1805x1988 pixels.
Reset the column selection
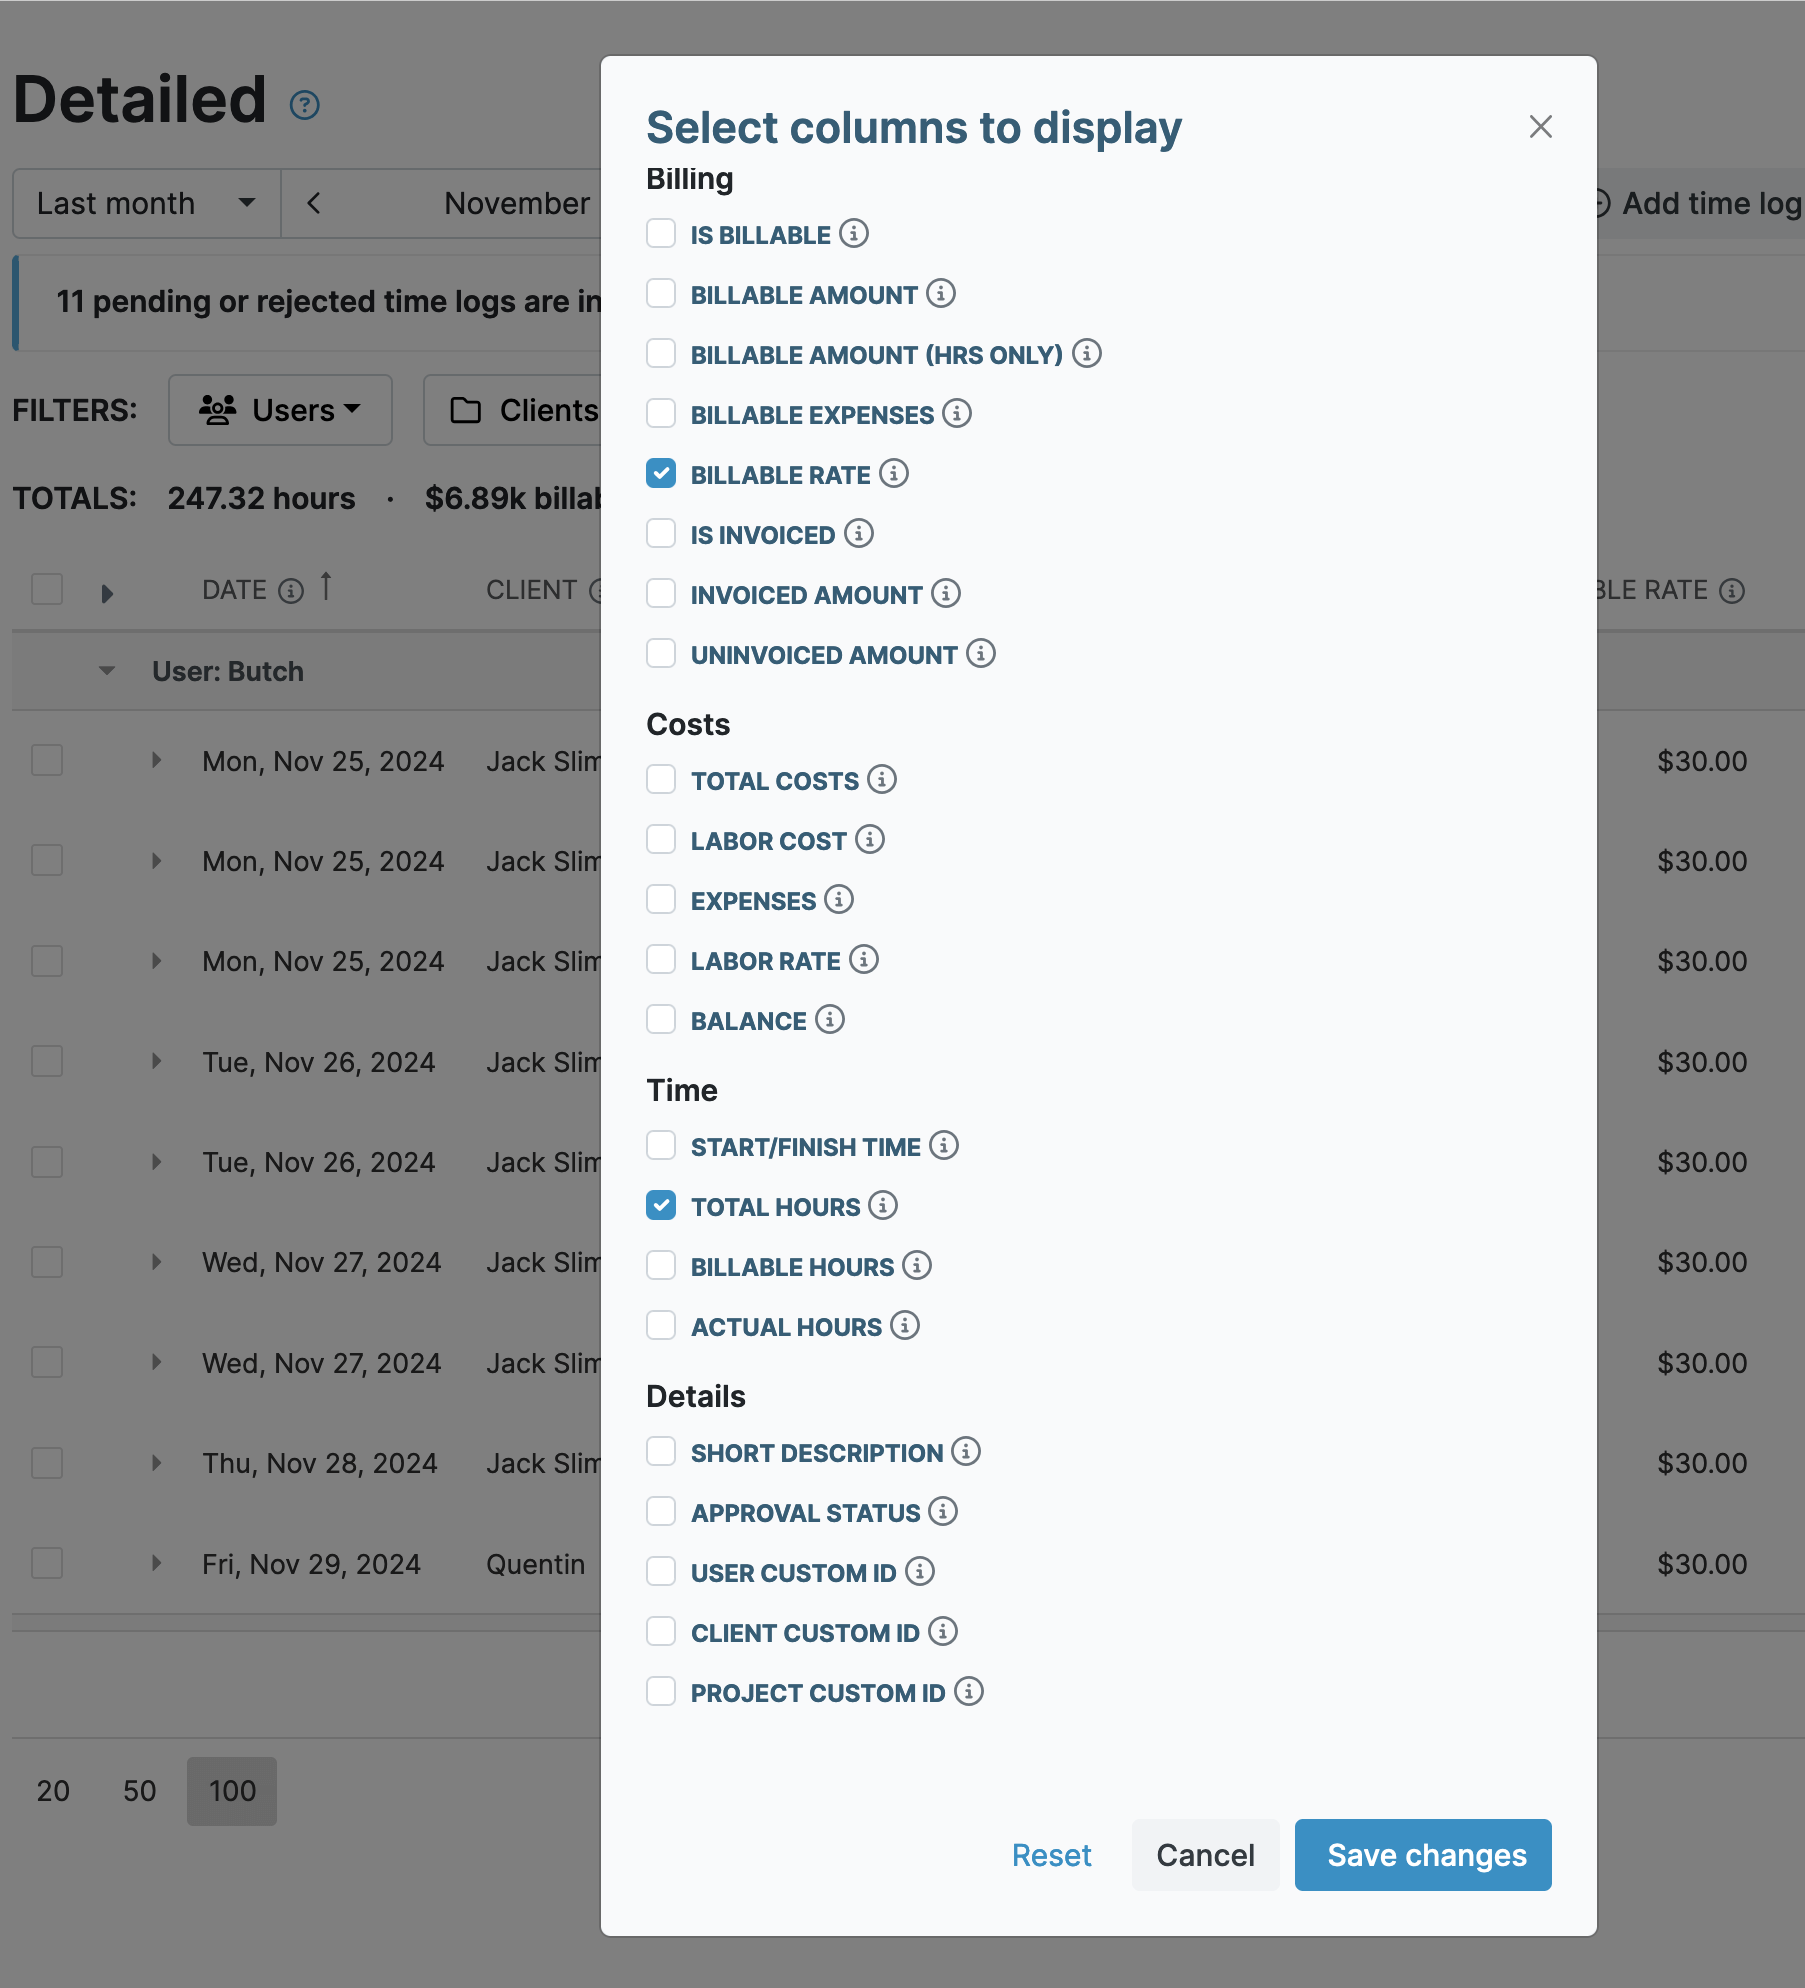(1052, 1855)
